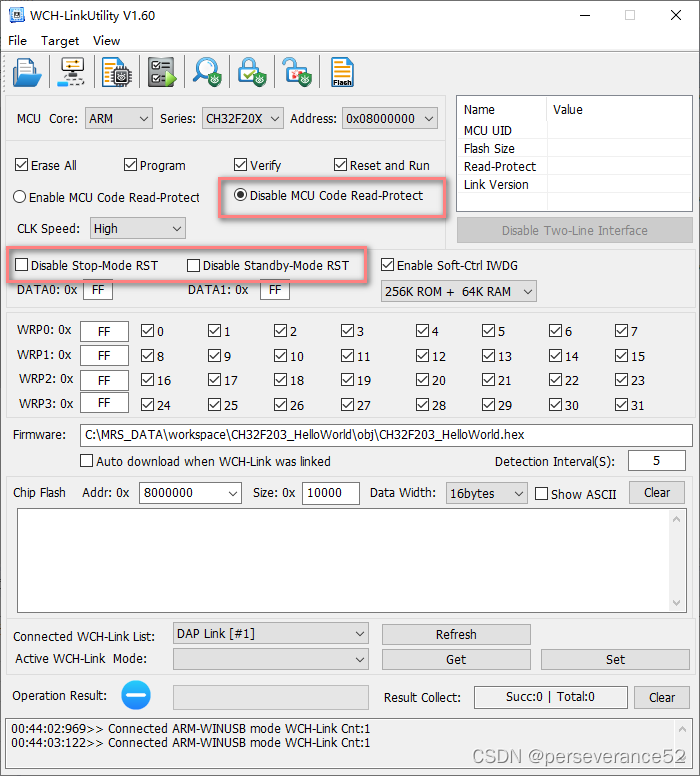Open the View menu
700x776 pixels.
[106, 41]
